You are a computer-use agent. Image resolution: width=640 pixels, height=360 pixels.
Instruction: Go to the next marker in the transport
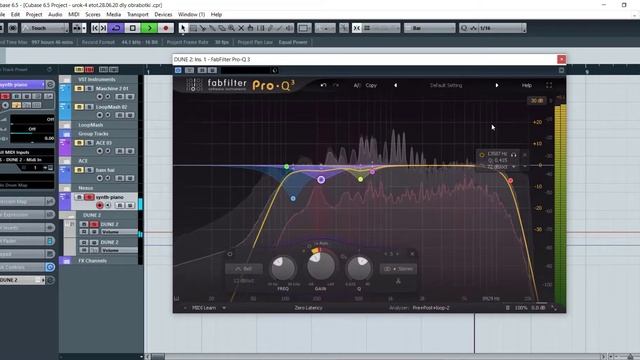pyautogui.click(x=104, y=28)
